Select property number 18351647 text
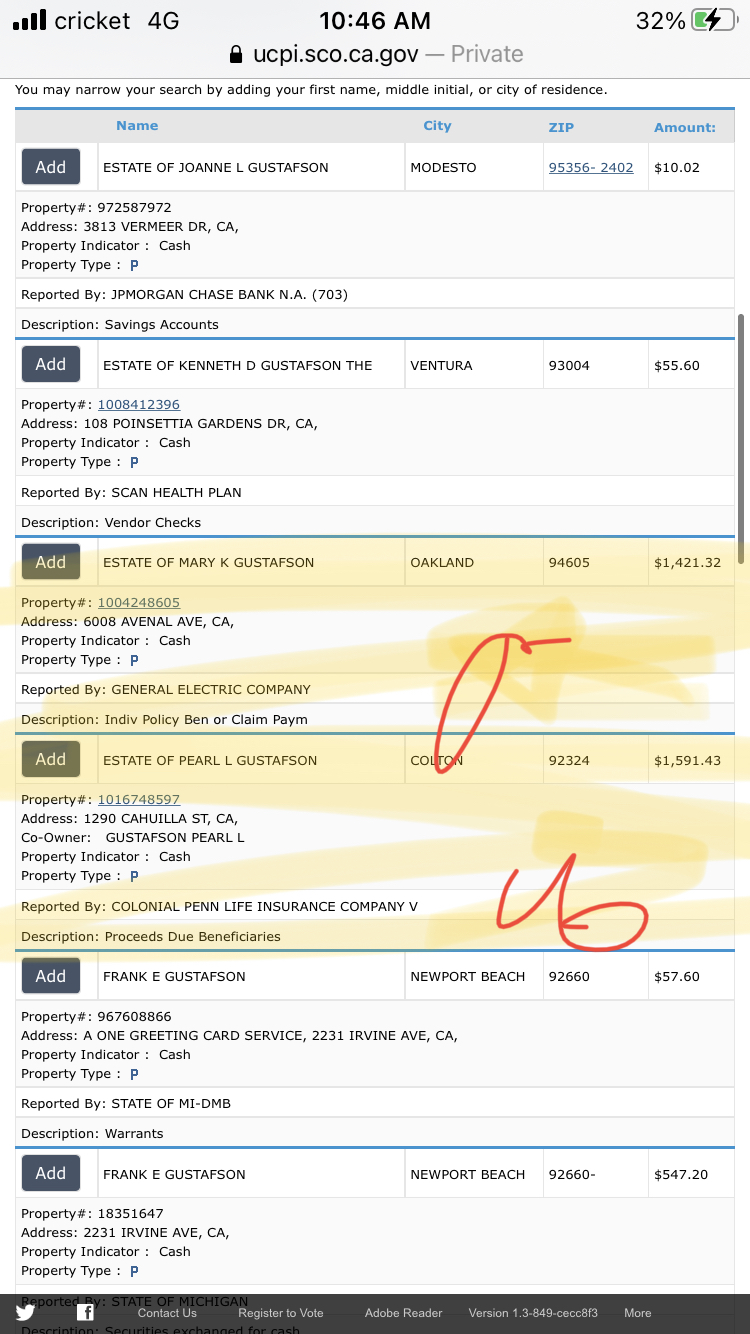 pyautogui.click(x=130, y=1213)
